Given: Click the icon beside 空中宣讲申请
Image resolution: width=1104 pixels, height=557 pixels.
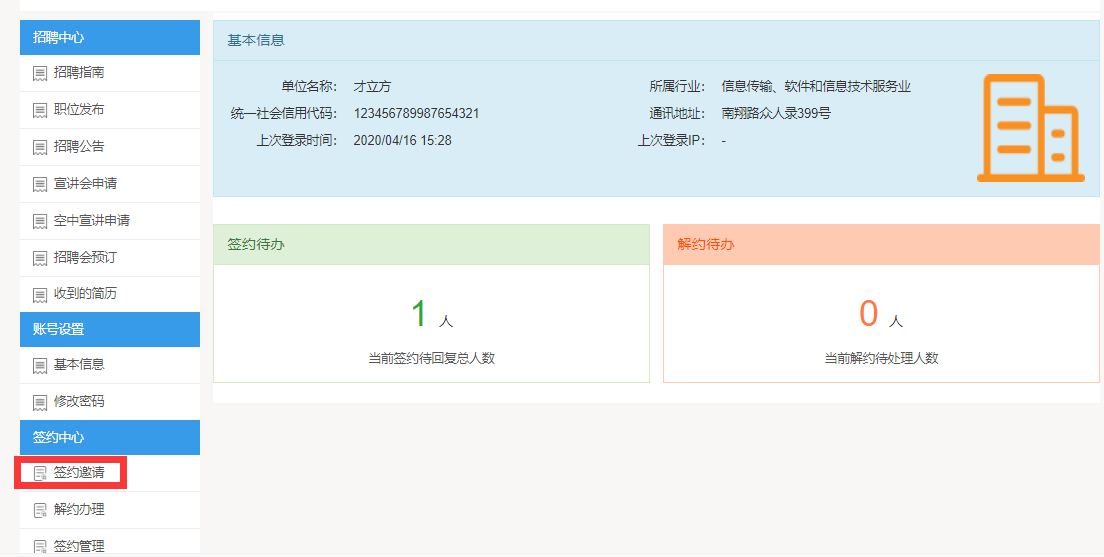Looking at the screenshot, I should point(40,221).
